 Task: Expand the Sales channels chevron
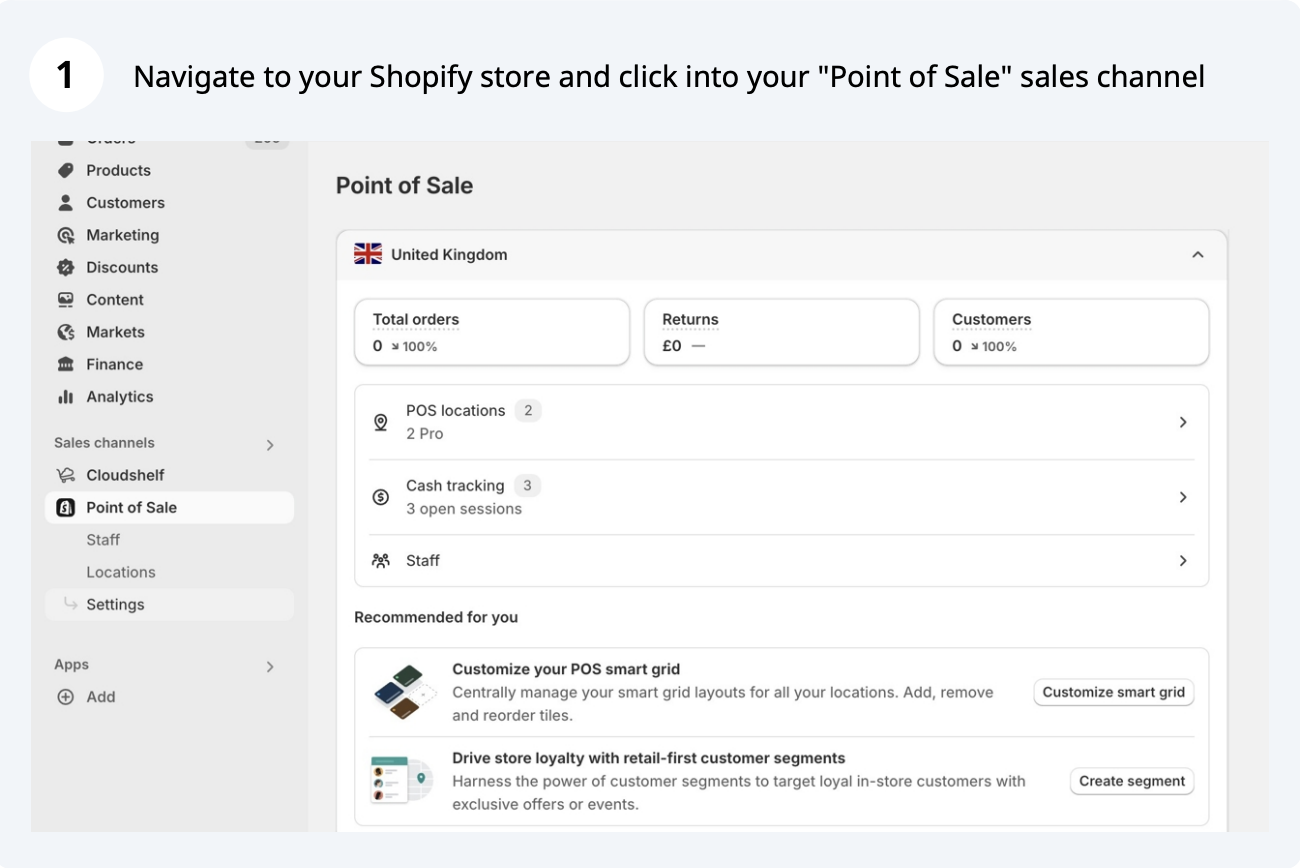[x=270, y=444]
